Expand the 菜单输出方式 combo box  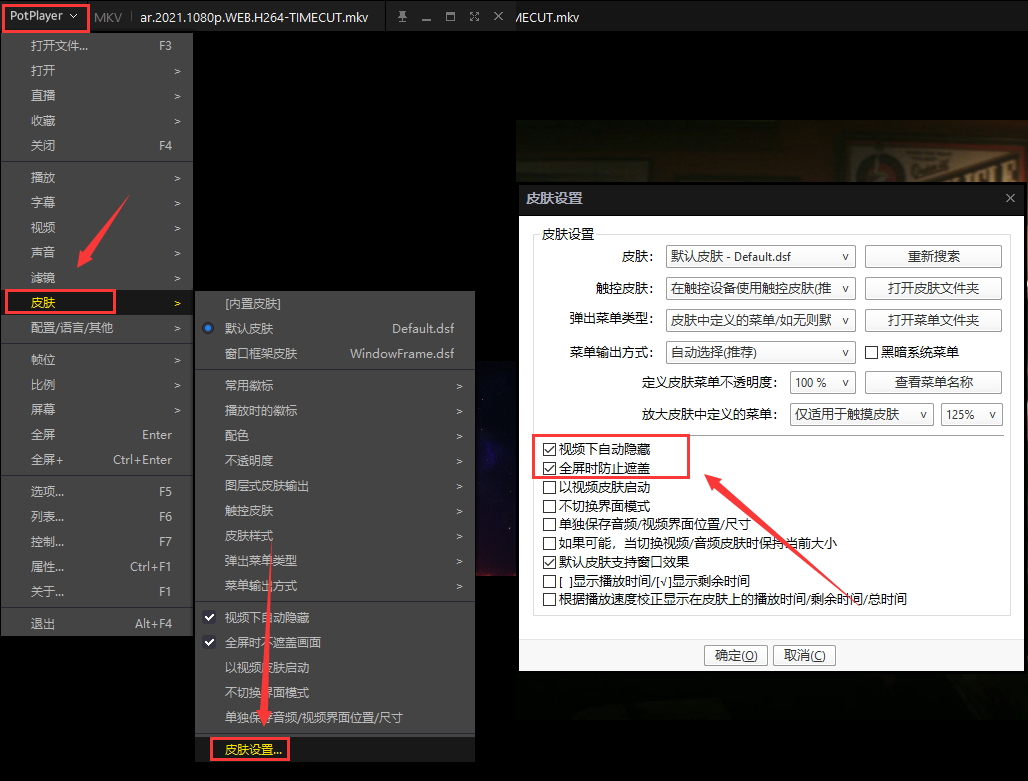[x=760, y=352]
